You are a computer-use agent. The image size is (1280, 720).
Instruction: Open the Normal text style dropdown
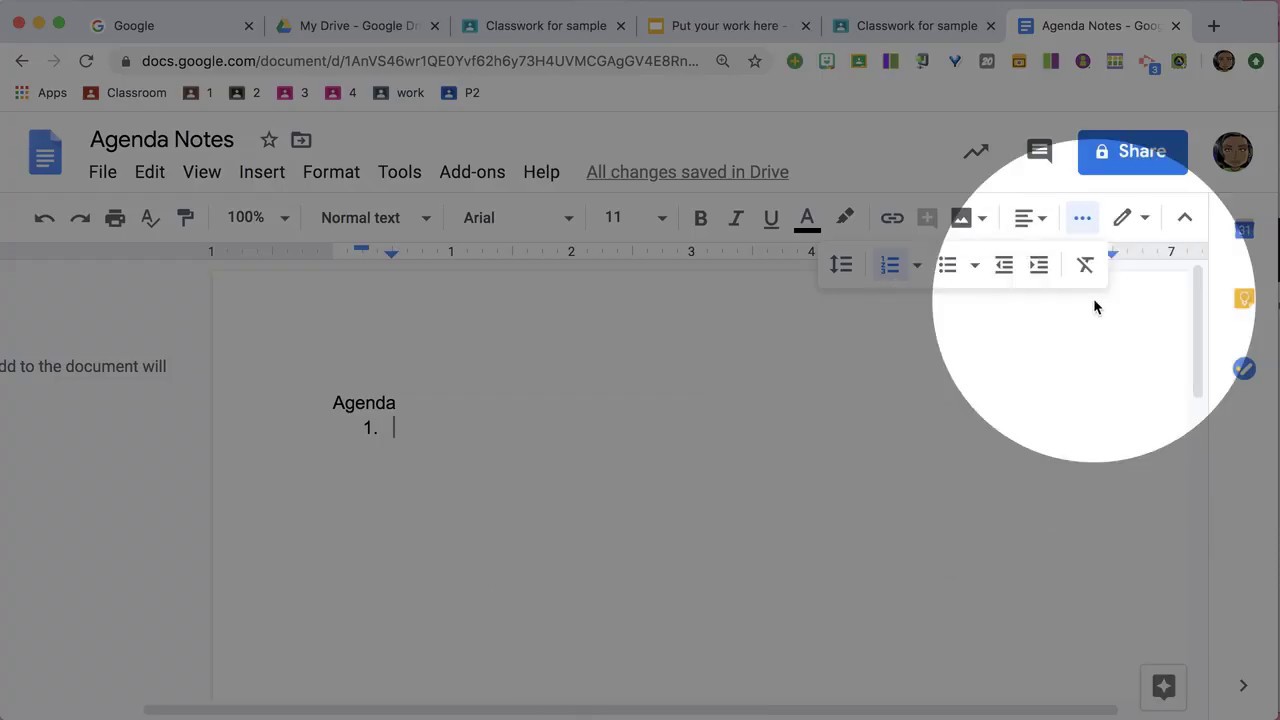pos(376,218)
